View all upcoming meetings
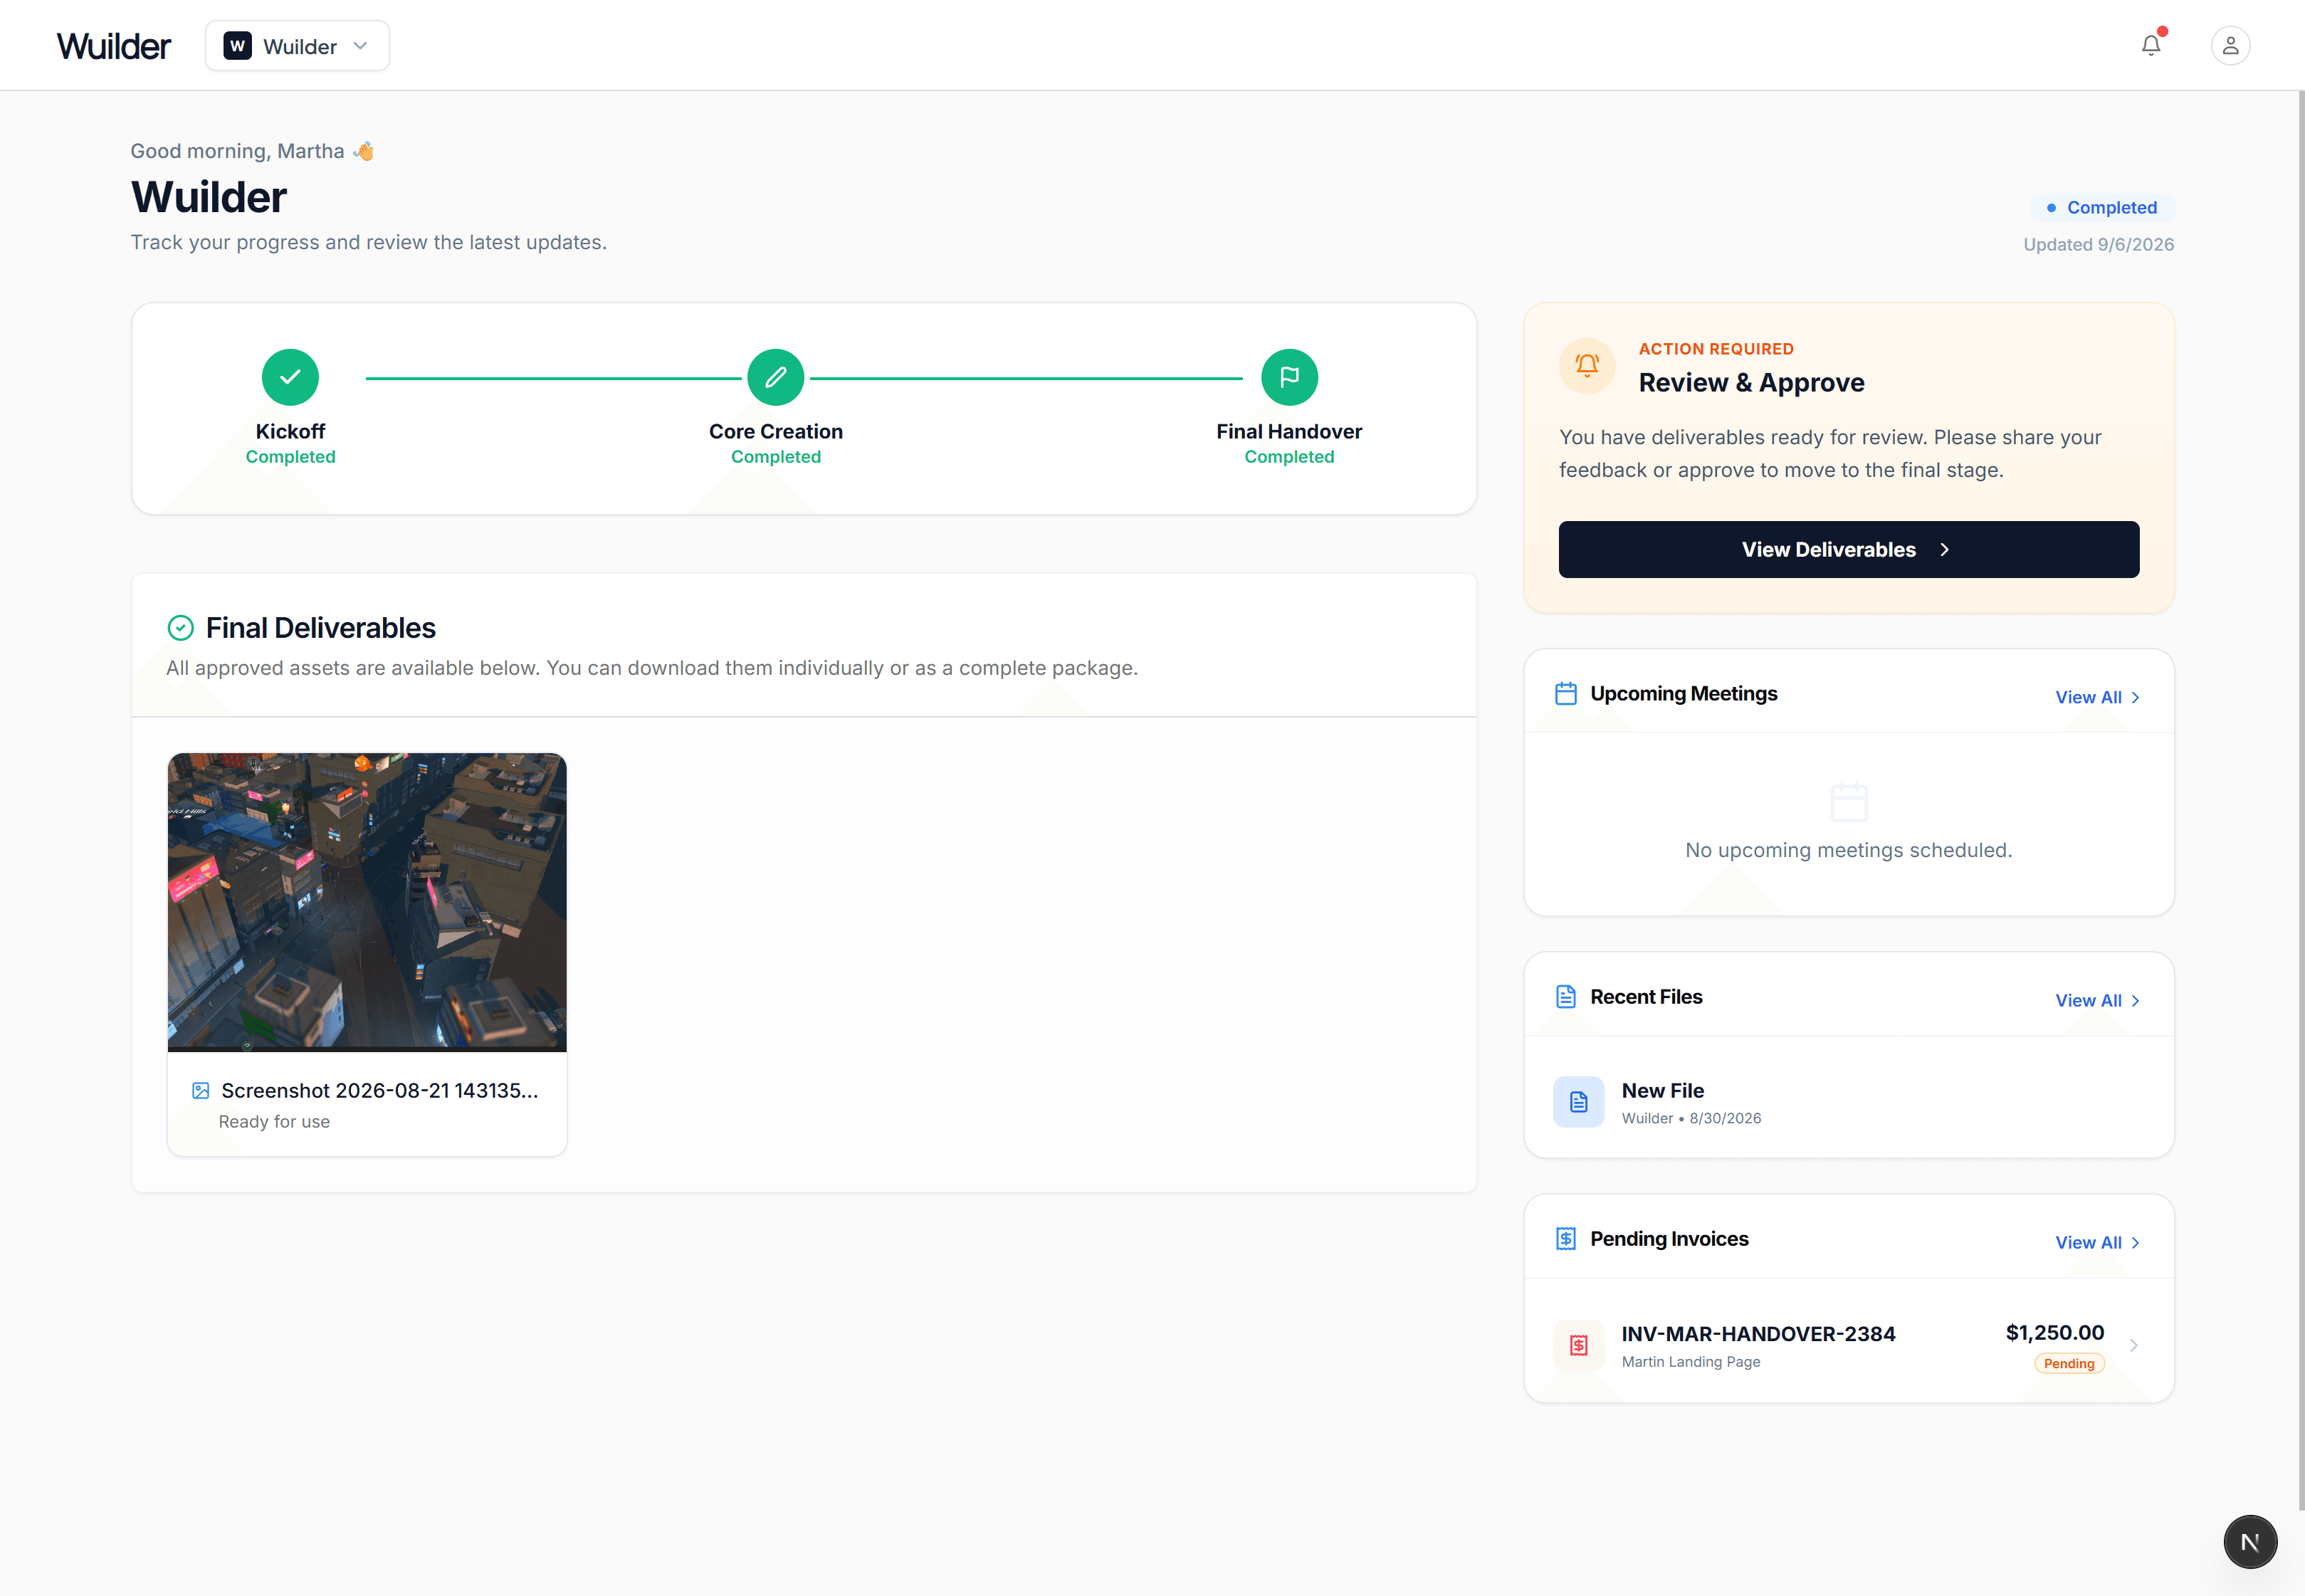The height and width of the screenshot is (1596, 2305). click(2097, 697)
